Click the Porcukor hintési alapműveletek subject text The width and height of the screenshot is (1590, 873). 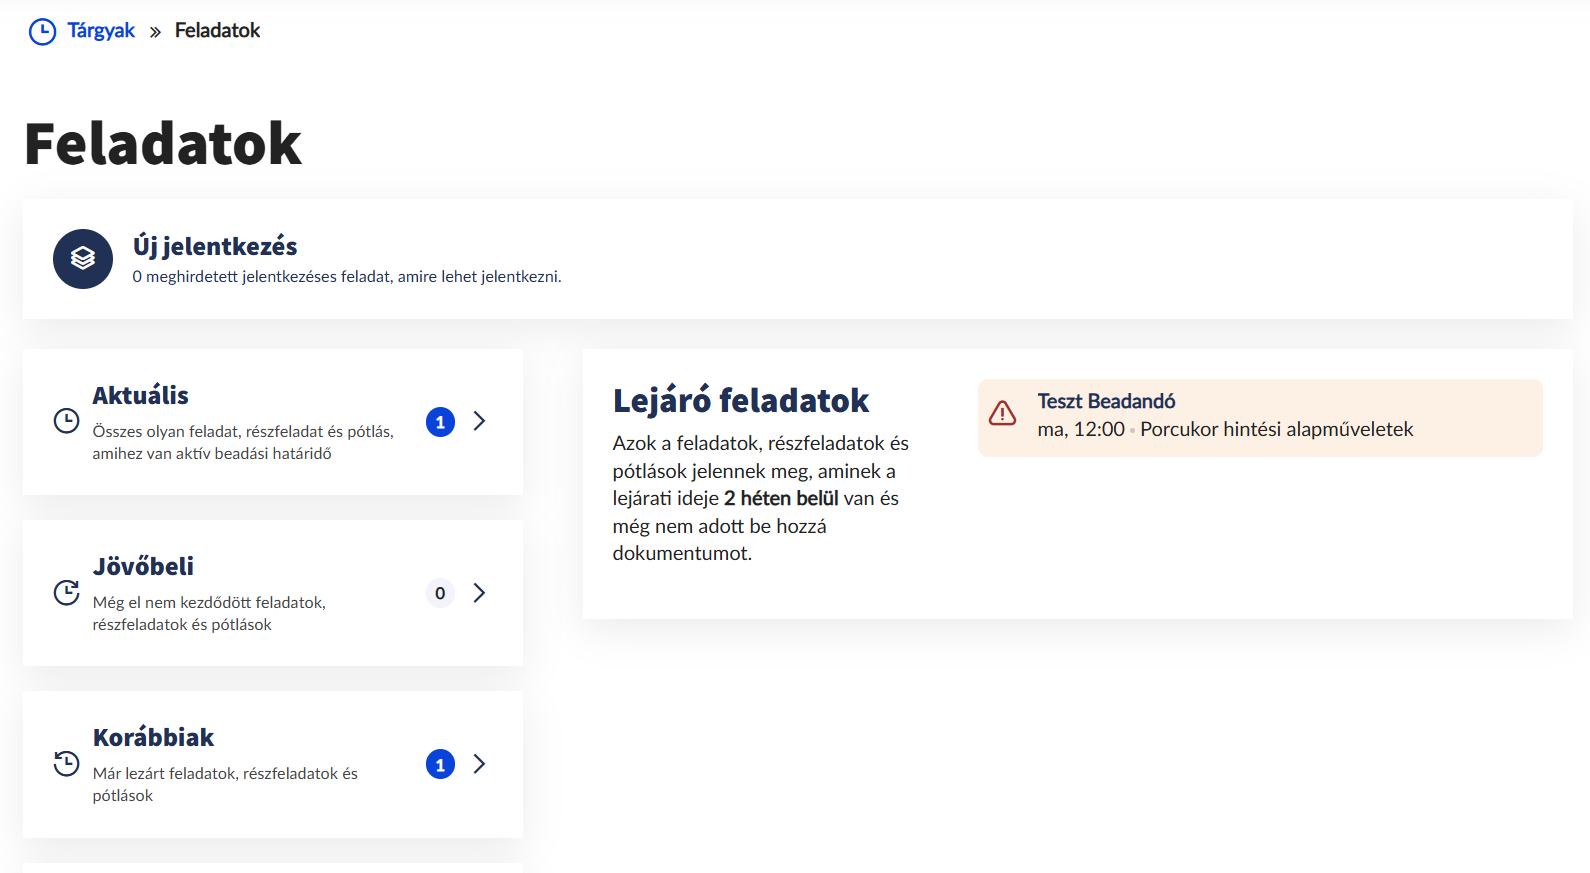click(x=1276, y=429)
